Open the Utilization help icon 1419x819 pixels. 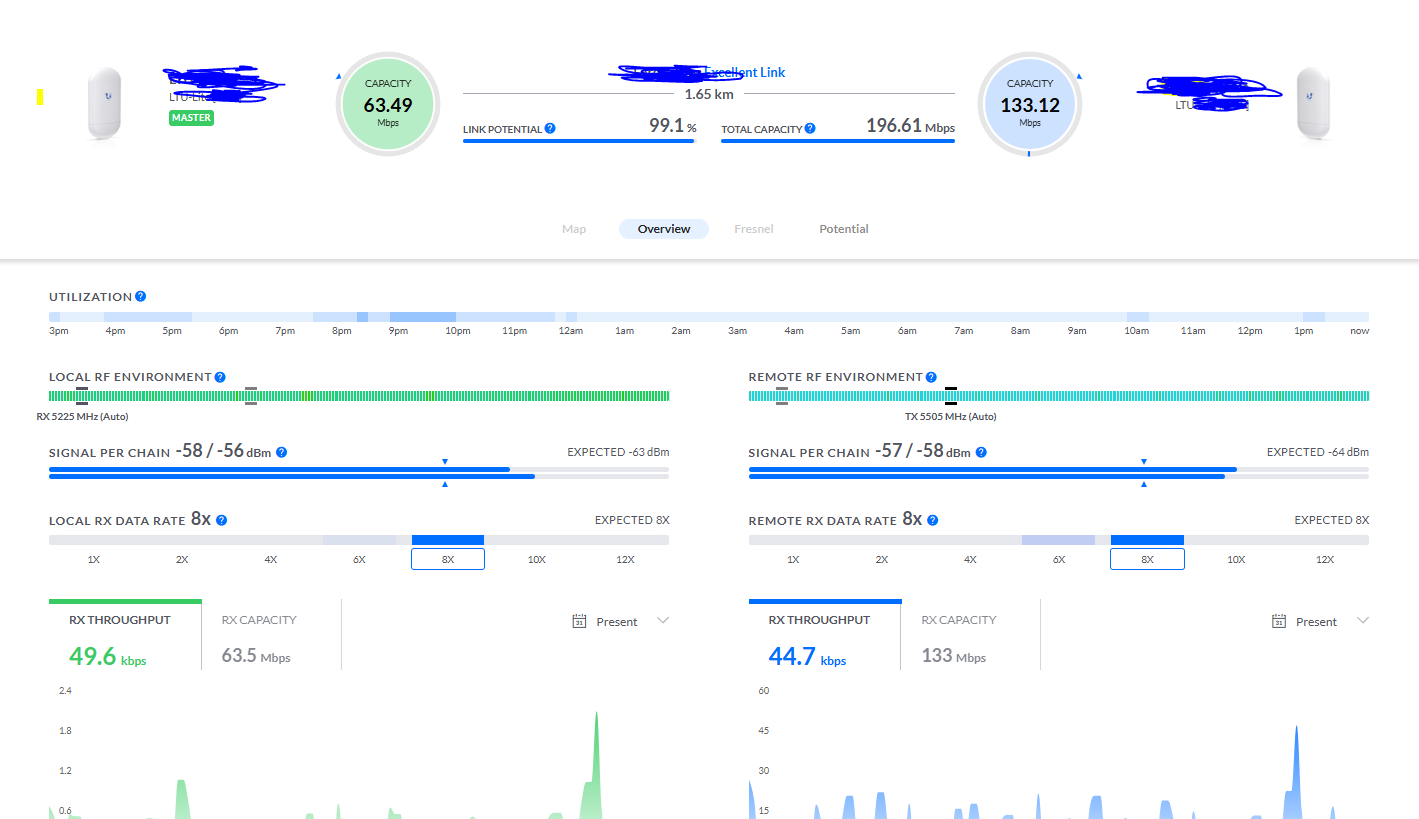(141, 297)
